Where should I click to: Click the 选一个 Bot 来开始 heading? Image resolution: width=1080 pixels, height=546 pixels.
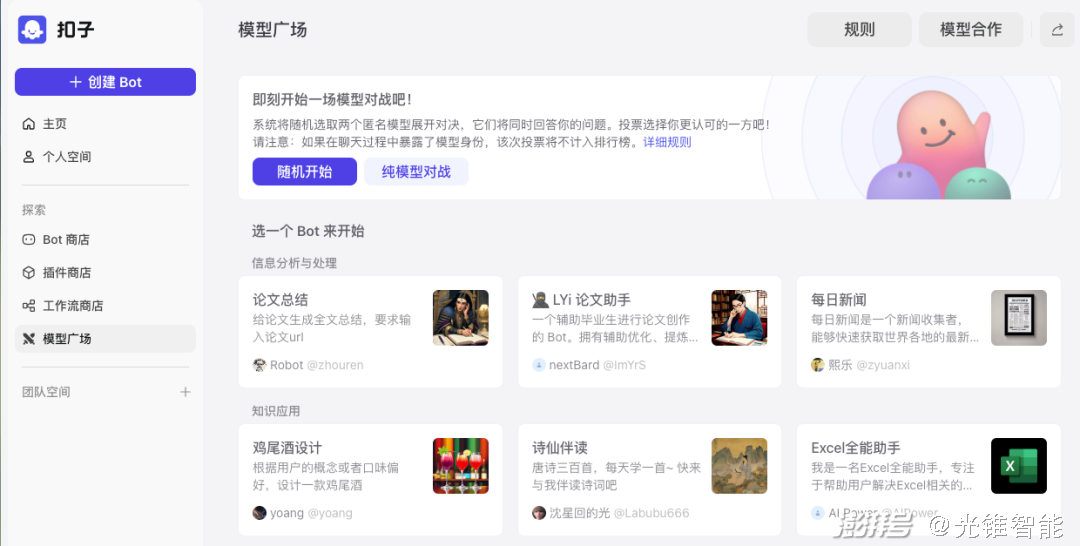pos(308,231)
